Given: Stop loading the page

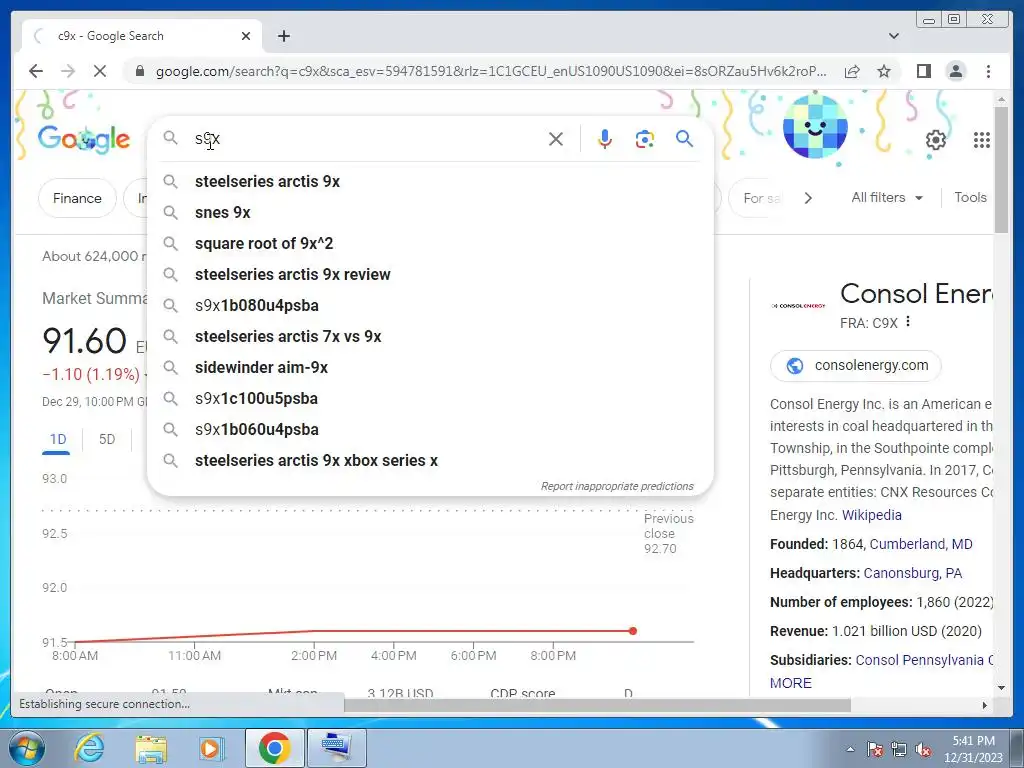Looking at the screenshot, I should point(100,71).
